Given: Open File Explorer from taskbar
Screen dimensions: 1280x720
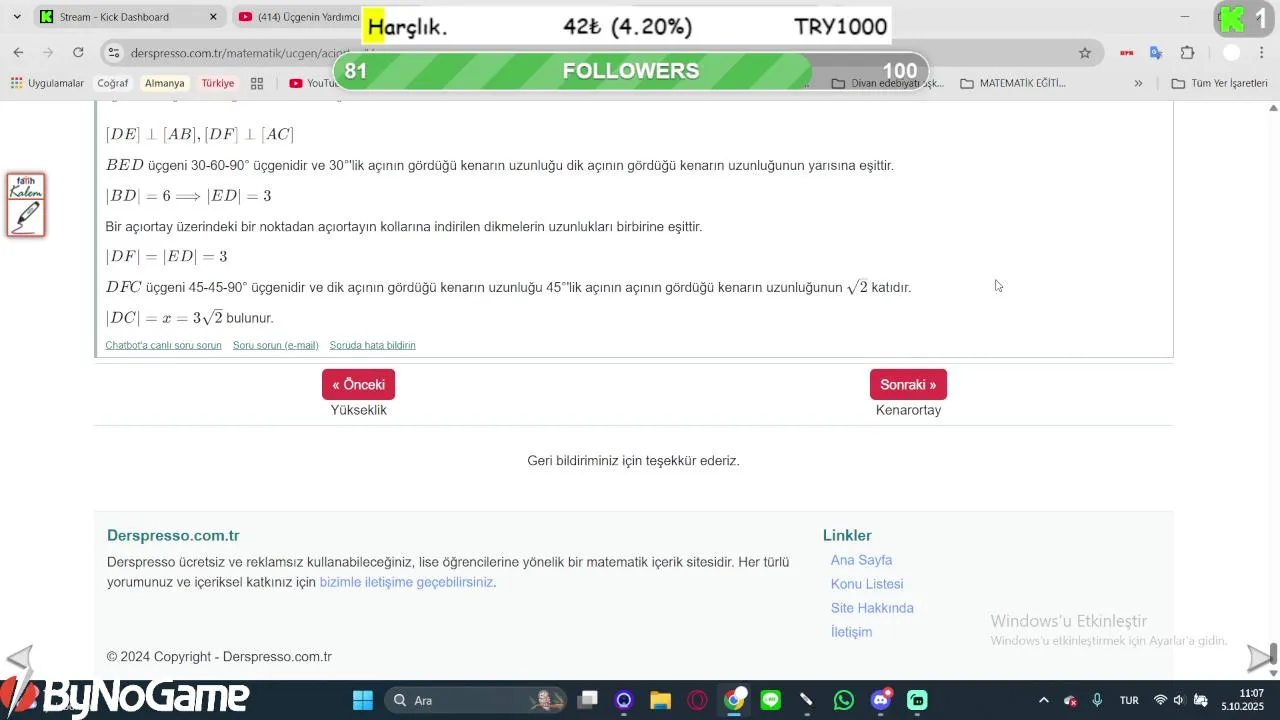Looking at the screenshot, I should (x=660, y=700).
